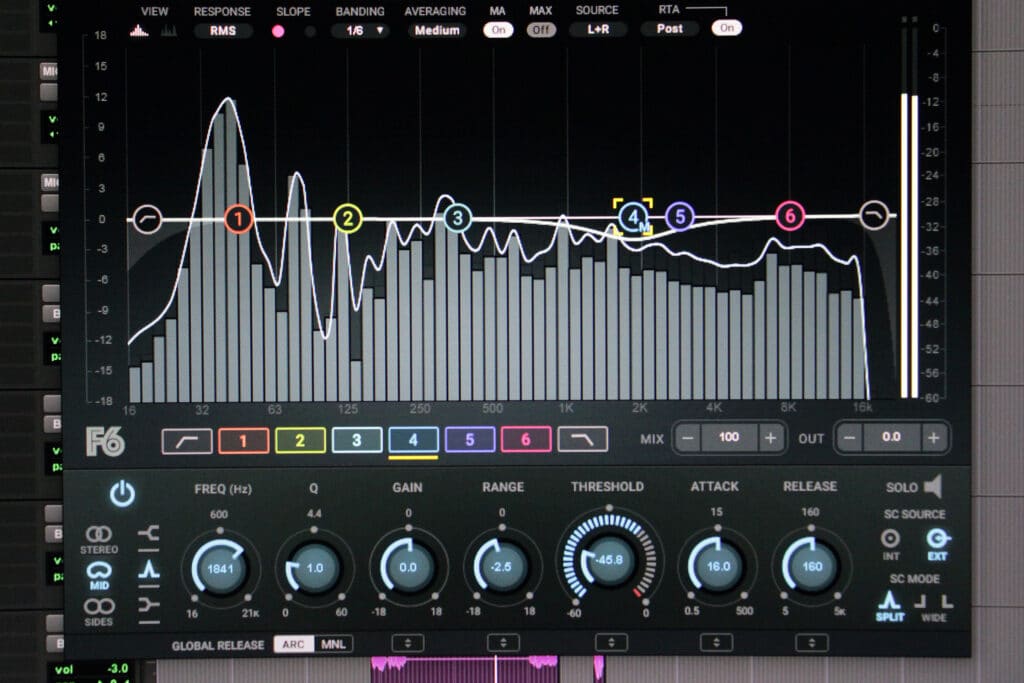Click the F6 plugin logo
The image size is (1024, 683).
tap(104, 441)
